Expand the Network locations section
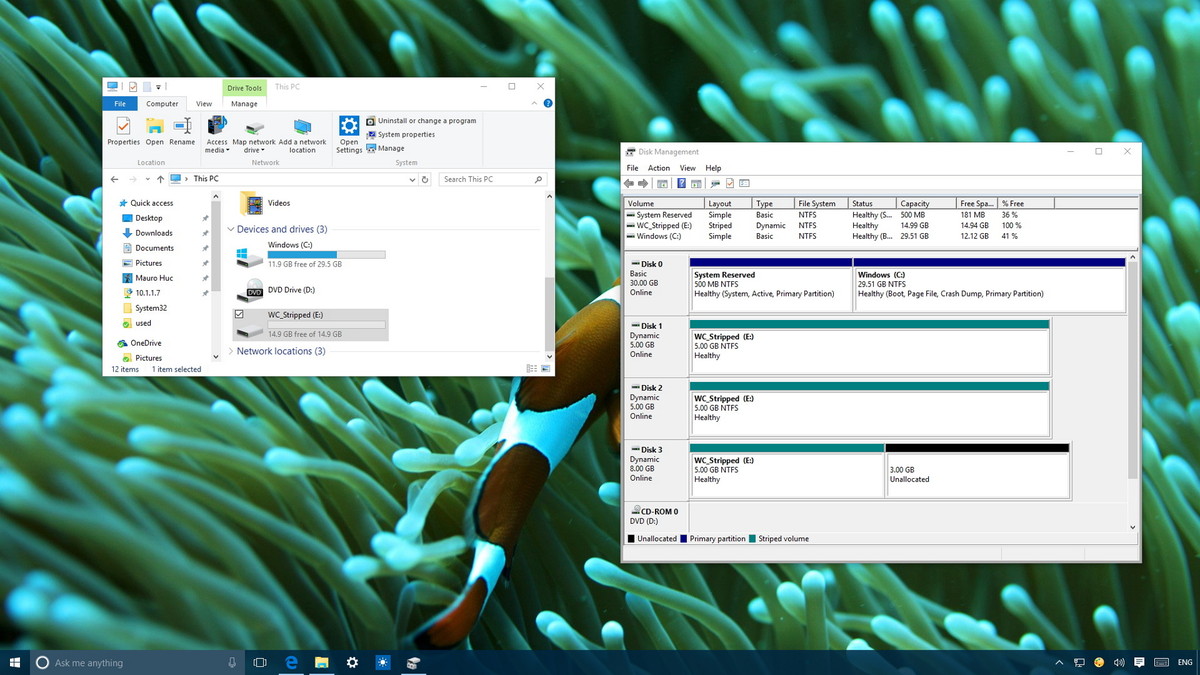The image size is (1200, 675). [x=231, y=352]
